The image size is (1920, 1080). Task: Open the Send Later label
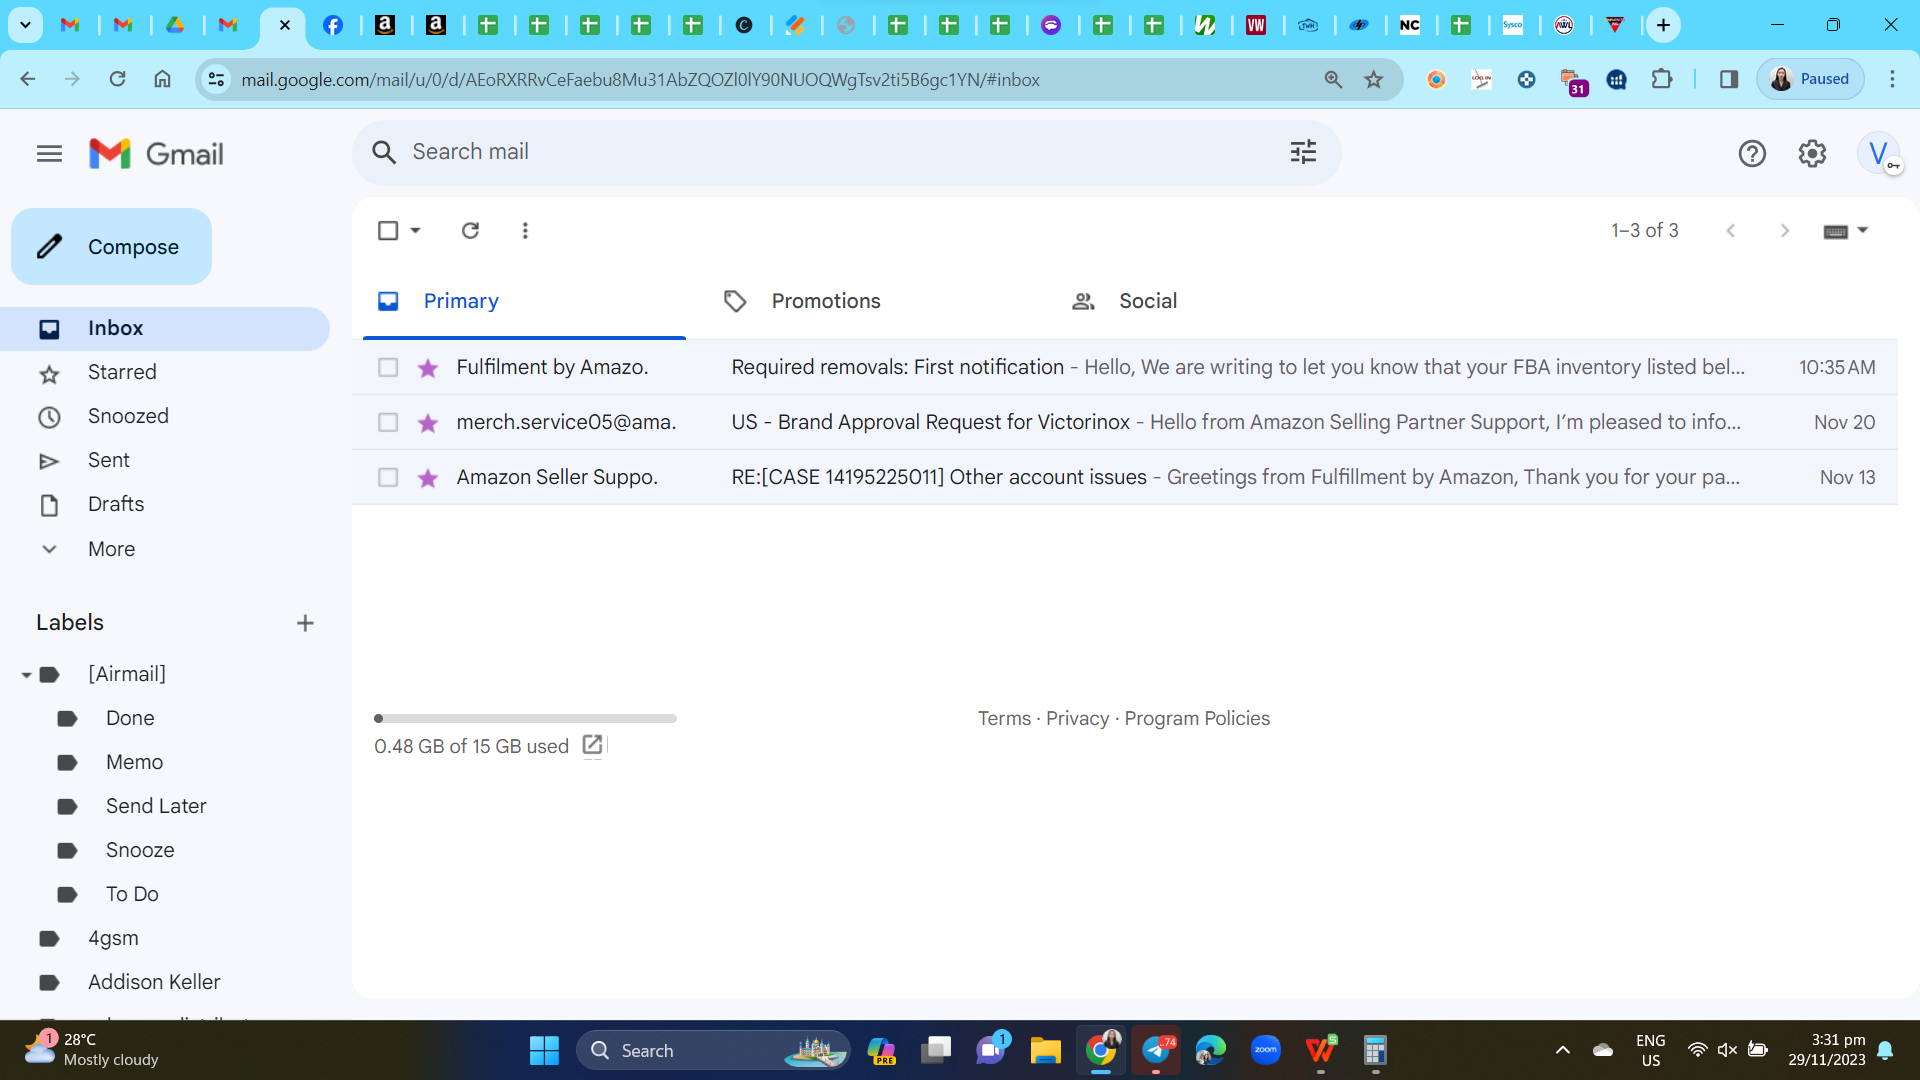pos(156,807)
